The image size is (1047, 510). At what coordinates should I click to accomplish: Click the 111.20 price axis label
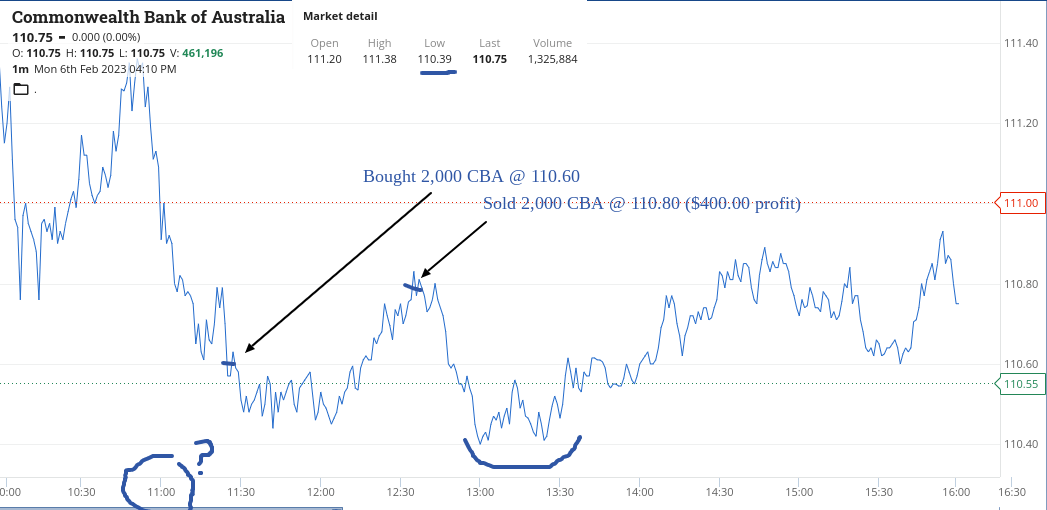pos(1020,123)
